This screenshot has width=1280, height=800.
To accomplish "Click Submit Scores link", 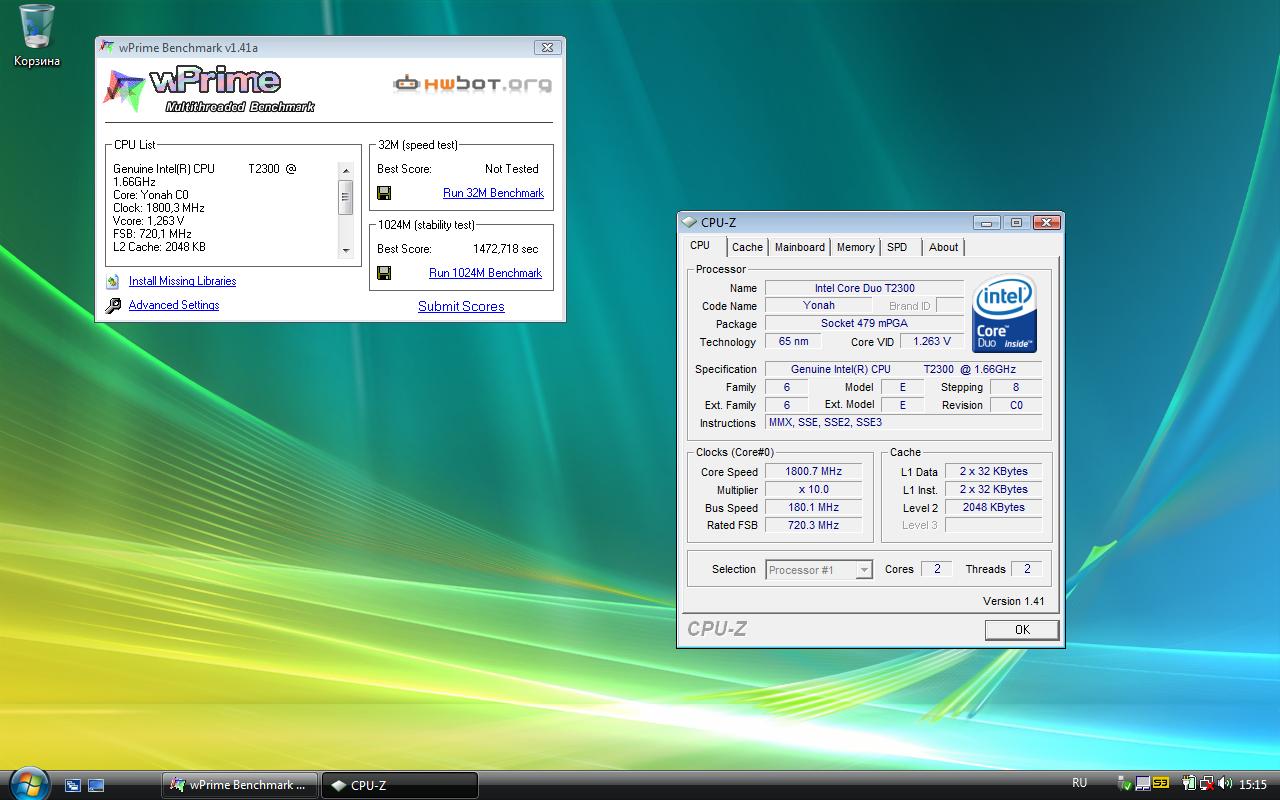I will click(461, 307).
